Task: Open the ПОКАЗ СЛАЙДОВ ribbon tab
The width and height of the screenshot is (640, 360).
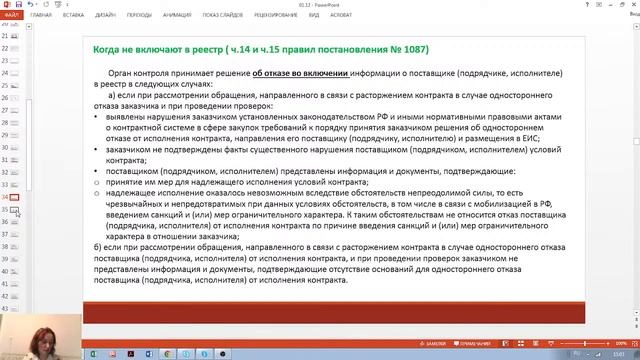Action: click(x=223, y=15)
